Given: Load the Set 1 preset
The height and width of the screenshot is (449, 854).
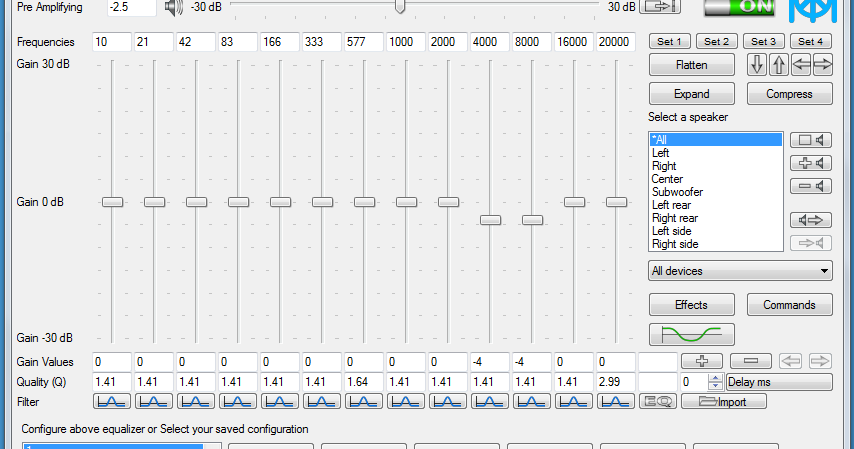Looking at the screenshot, I should 669,41.
